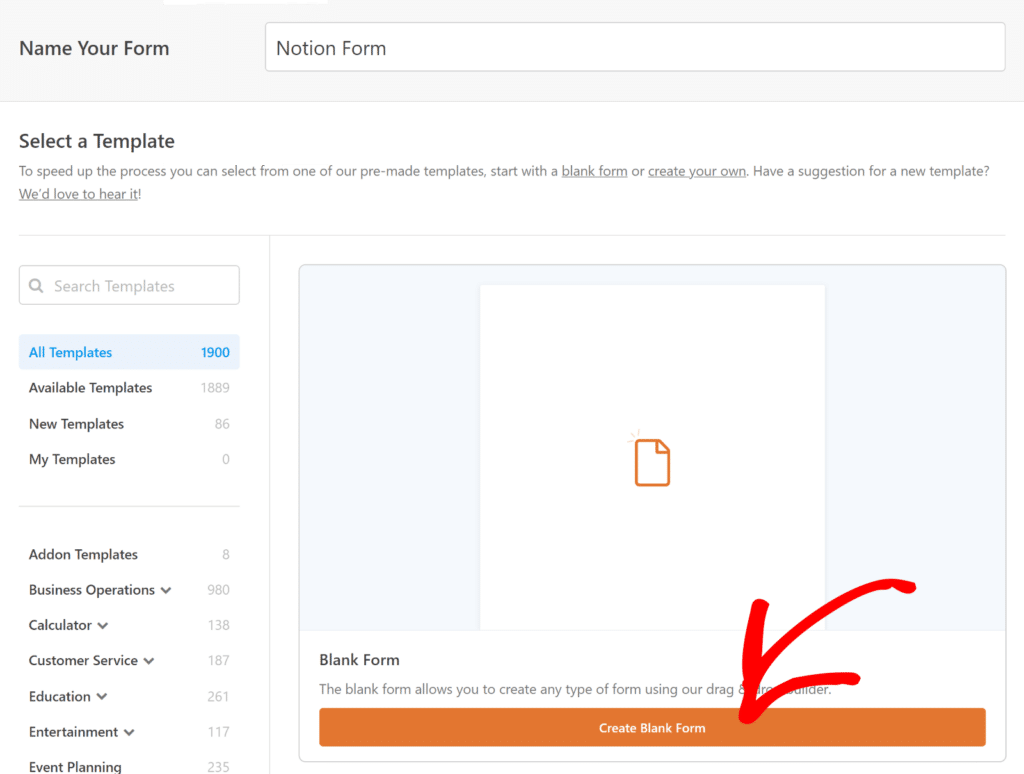The width and height of the screenshot is (1024, 774).
Task: Select Available Templates filter
Action: (x=129, y=388)
